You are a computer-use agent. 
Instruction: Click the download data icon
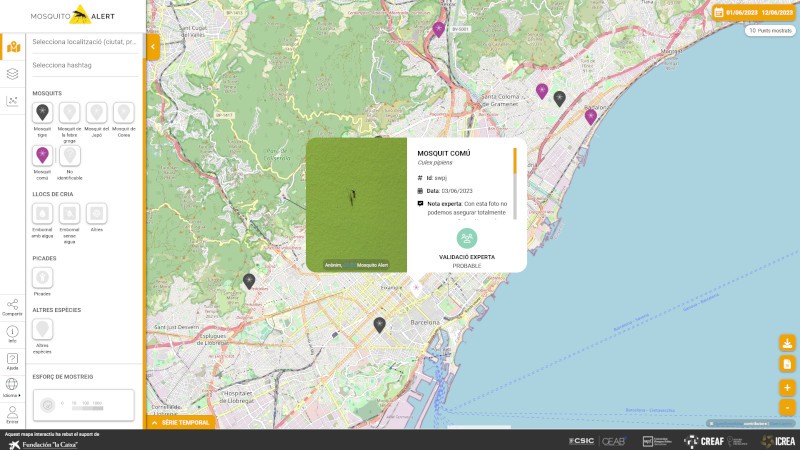787,343
